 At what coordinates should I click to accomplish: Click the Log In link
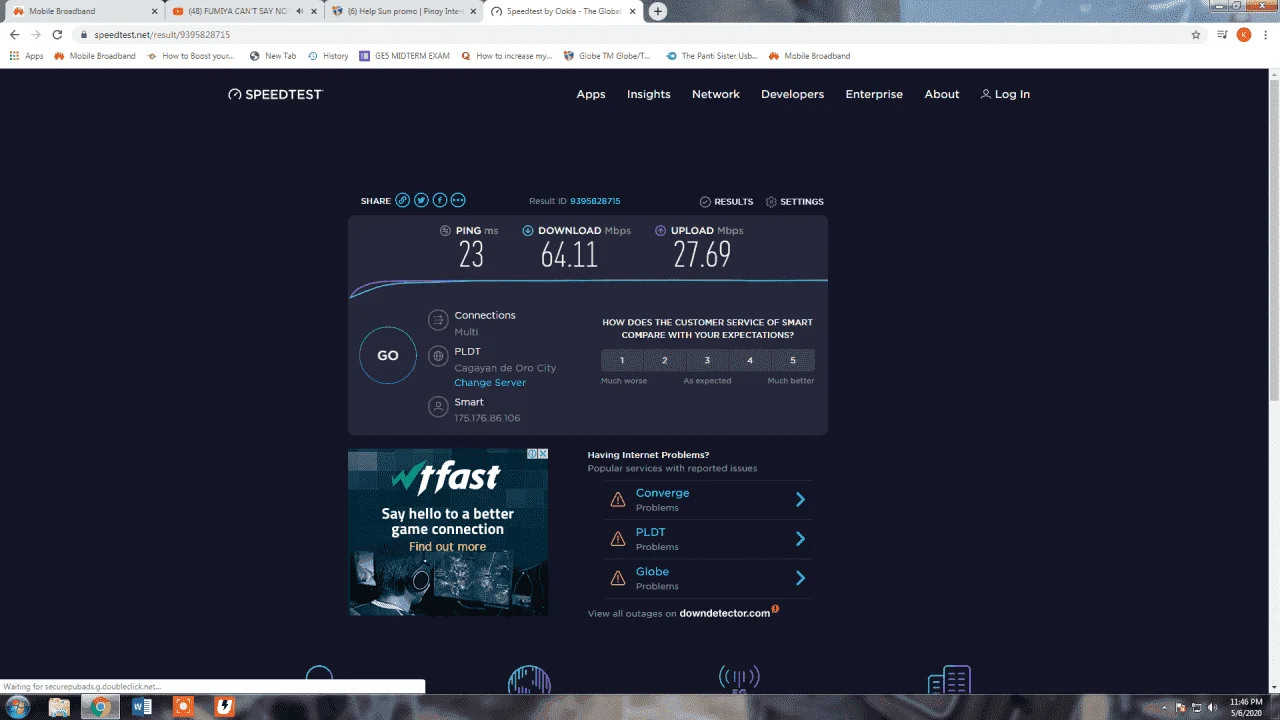pyautogui.click(x=1012, y=94)
